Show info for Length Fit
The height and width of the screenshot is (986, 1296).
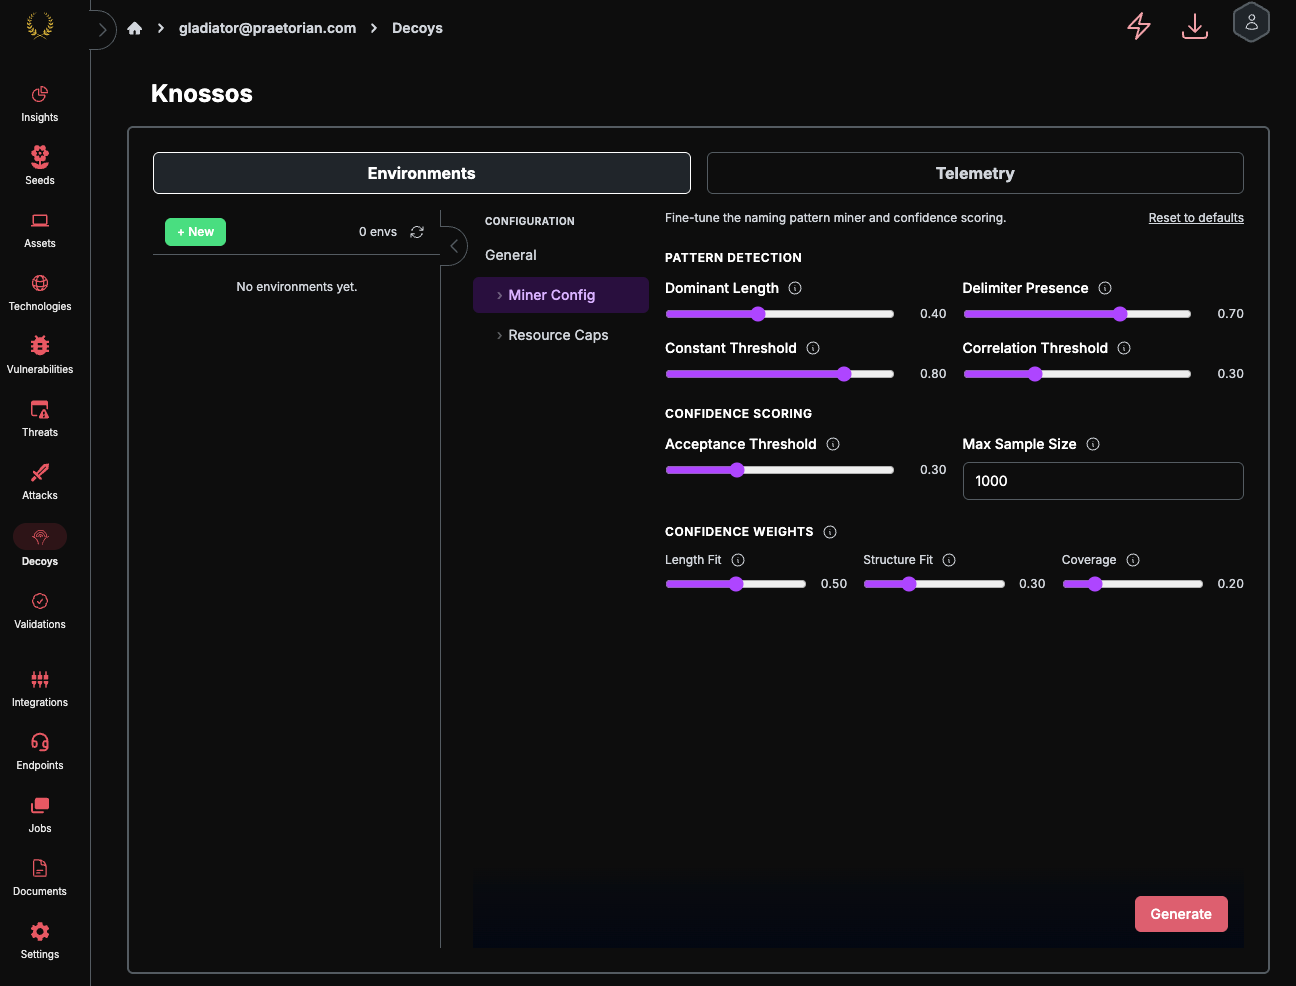coord(738,560)
